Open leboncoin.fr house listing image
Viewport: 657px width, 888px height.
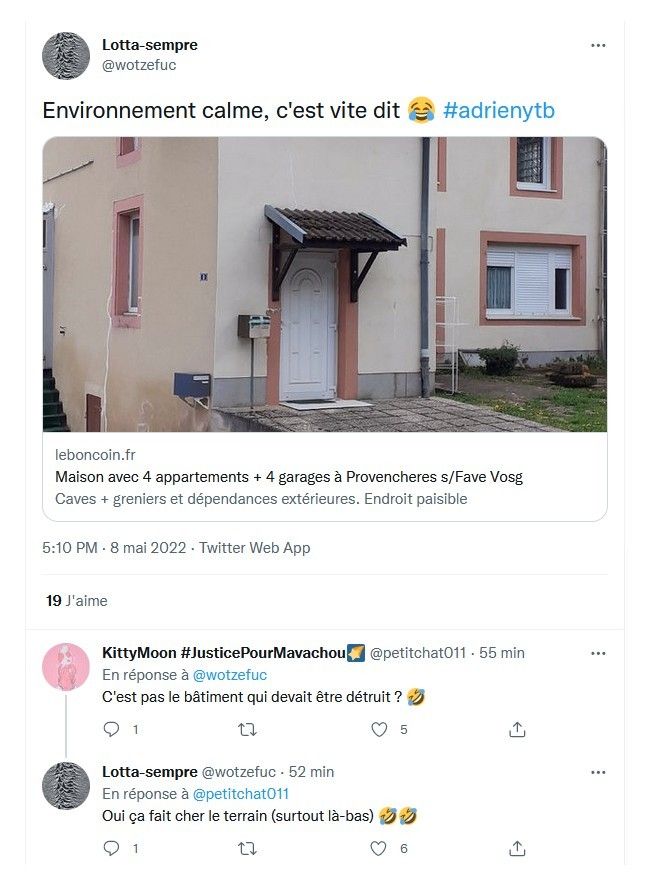point(325,284)
